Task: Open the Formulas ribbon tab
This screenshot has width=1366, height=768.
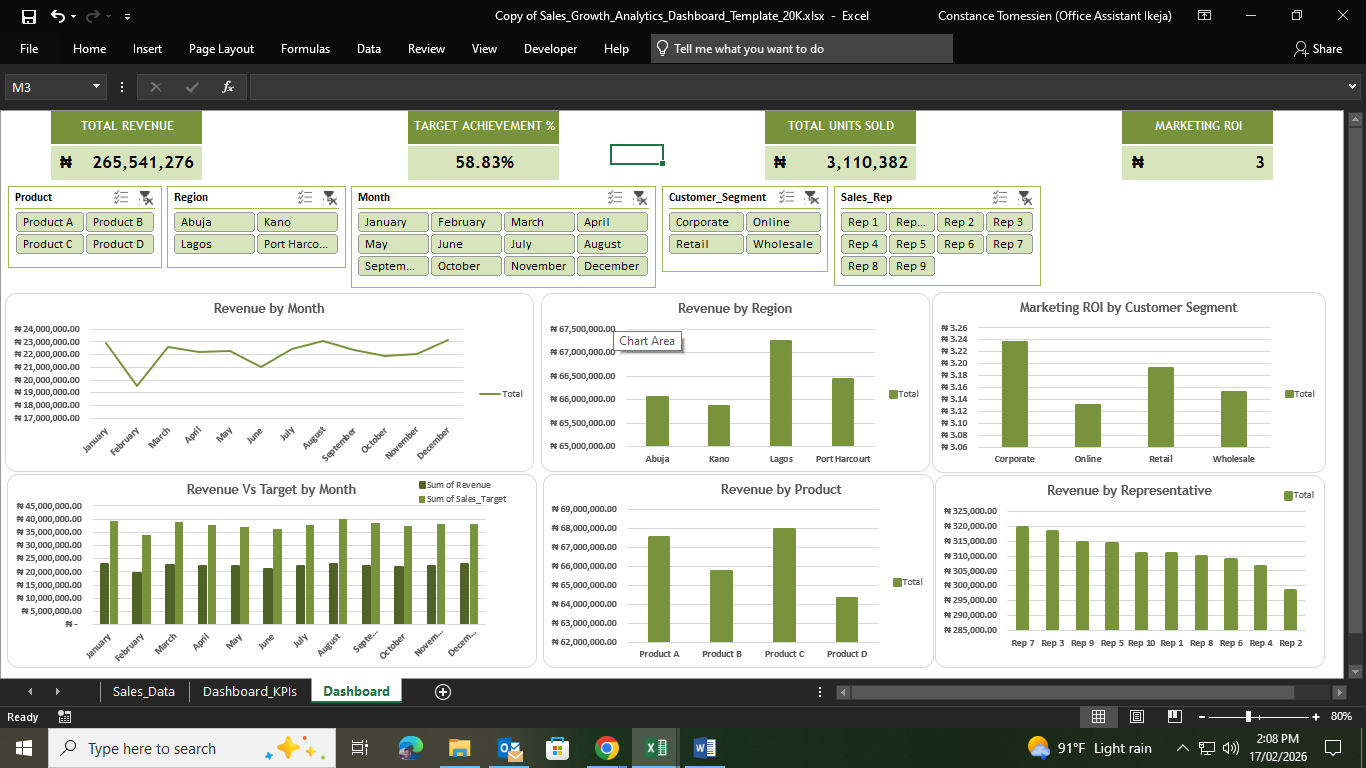Action: pyautogui.click(x=305, y=48)
